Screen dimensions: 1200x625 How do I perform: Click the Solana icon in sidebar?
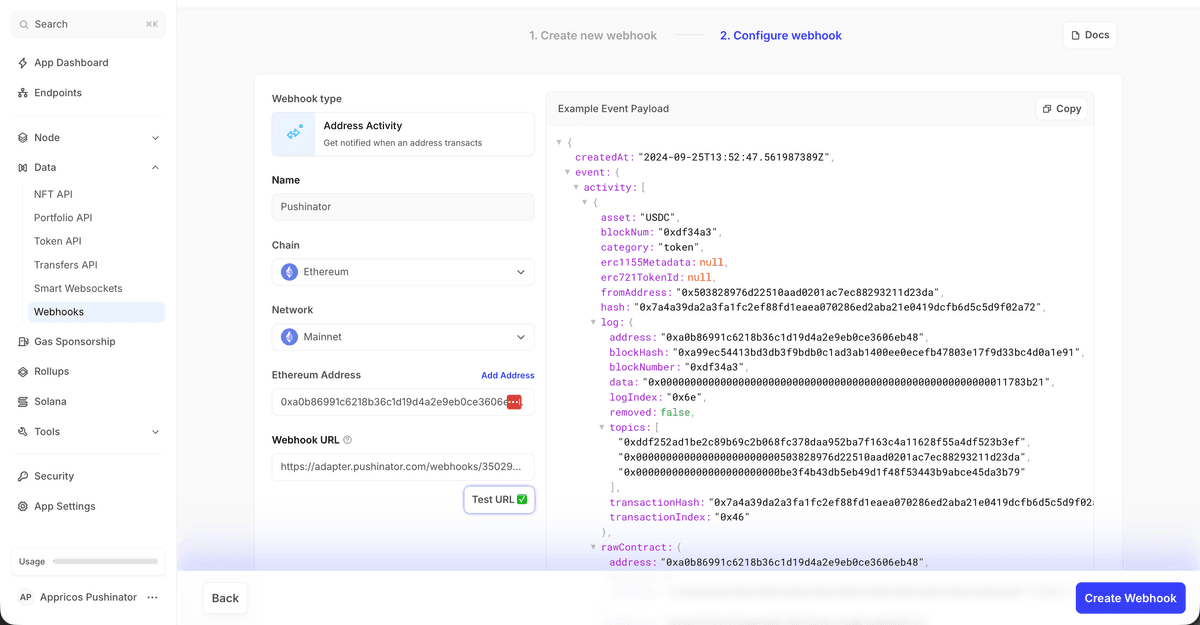24,402
